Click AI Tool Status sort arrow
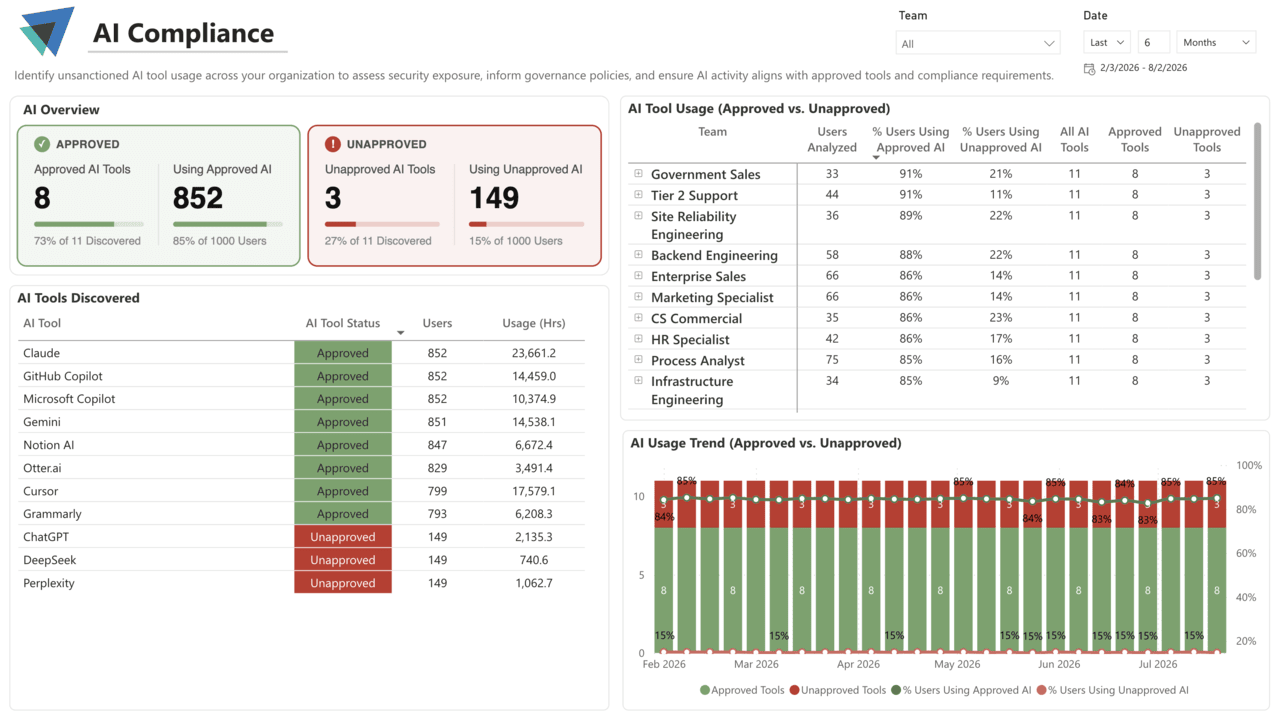 (400, 333)
